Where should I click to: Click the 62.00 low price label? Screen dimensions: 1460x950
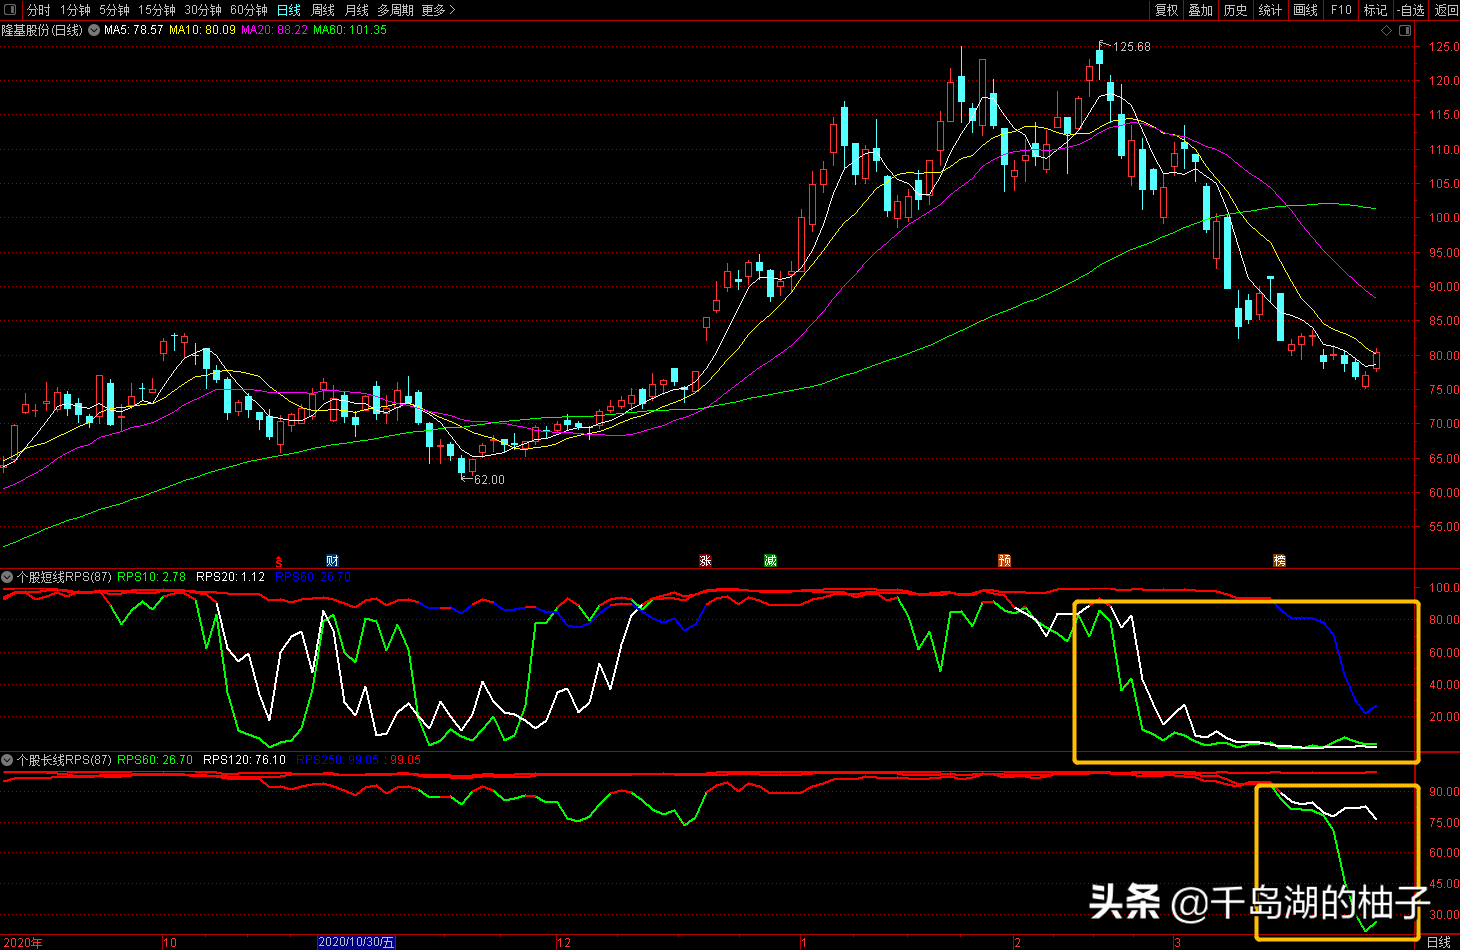click(489, 480)
